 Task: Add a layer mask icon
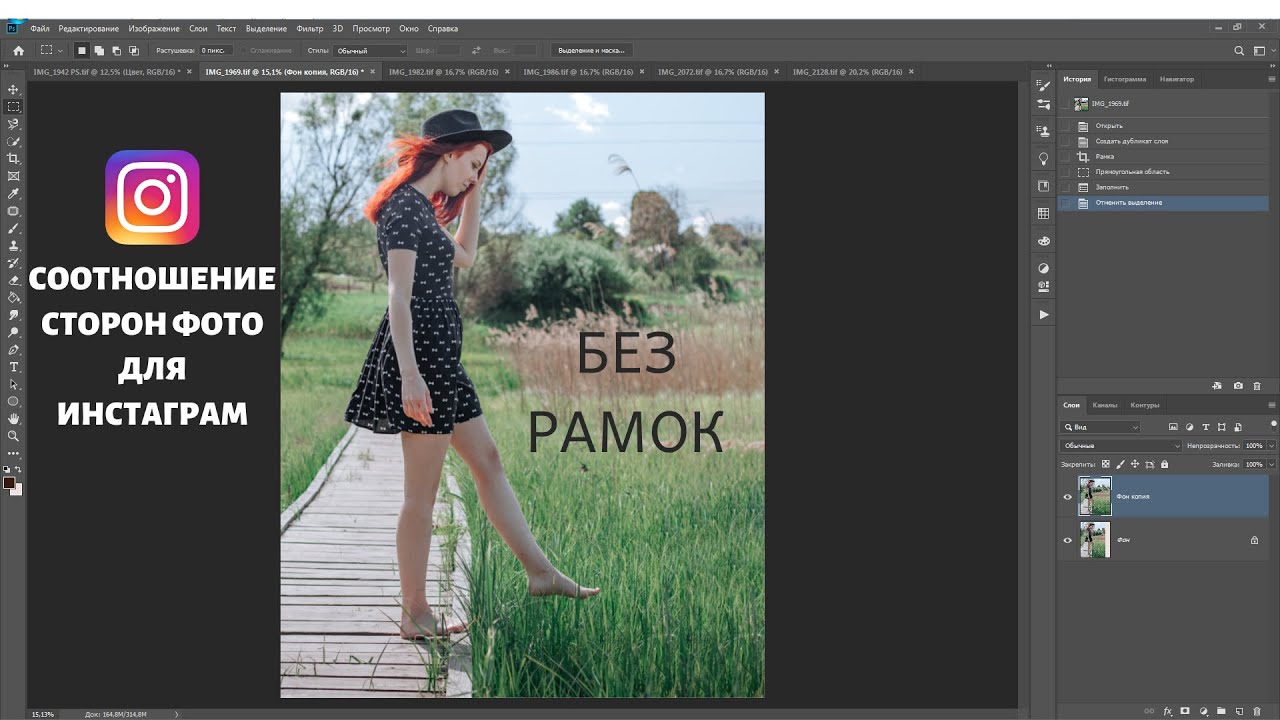tap(1185, 711)
